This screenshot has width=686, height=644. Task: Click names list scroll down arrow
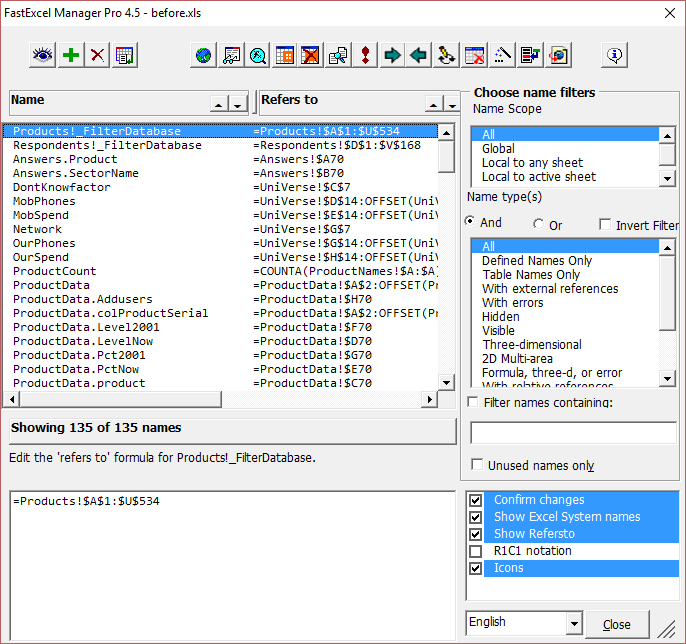tap(446, 383)
